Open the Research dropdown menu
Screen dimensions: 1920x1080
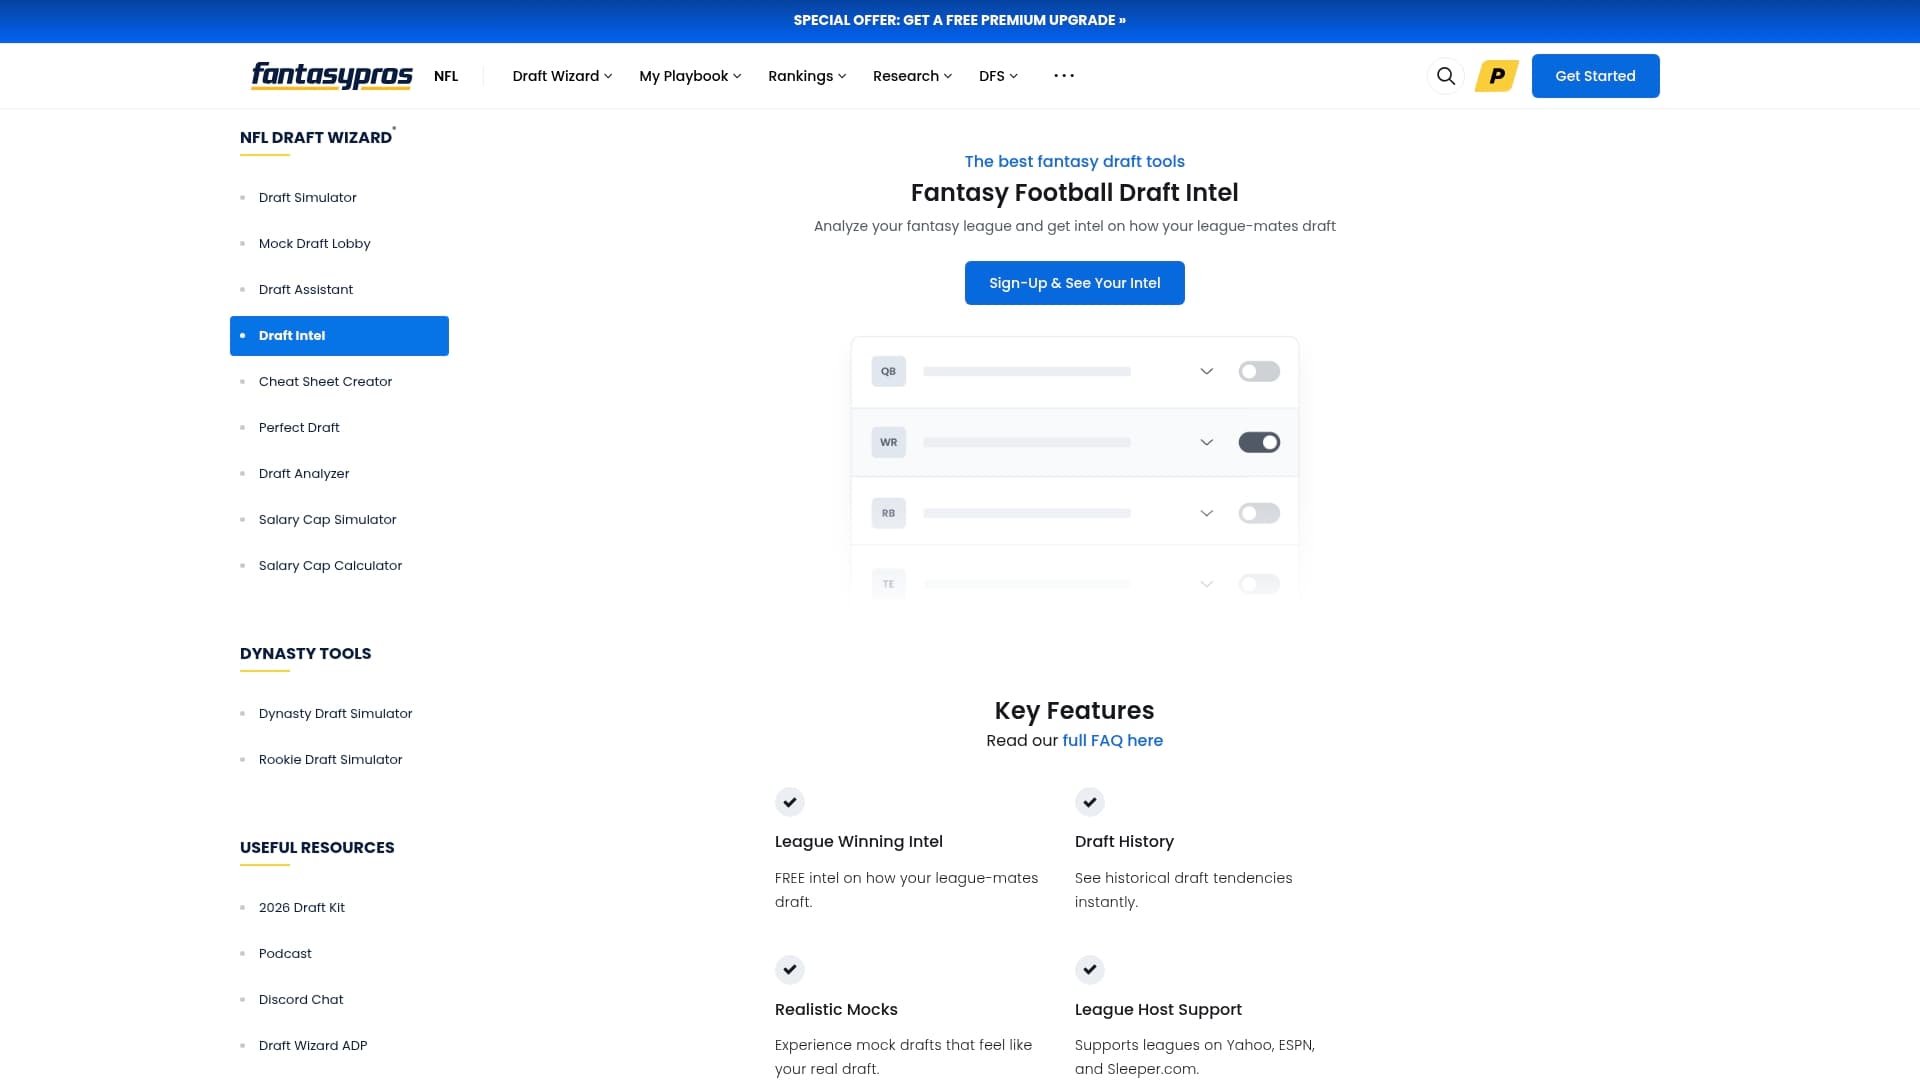click(912, 76)
